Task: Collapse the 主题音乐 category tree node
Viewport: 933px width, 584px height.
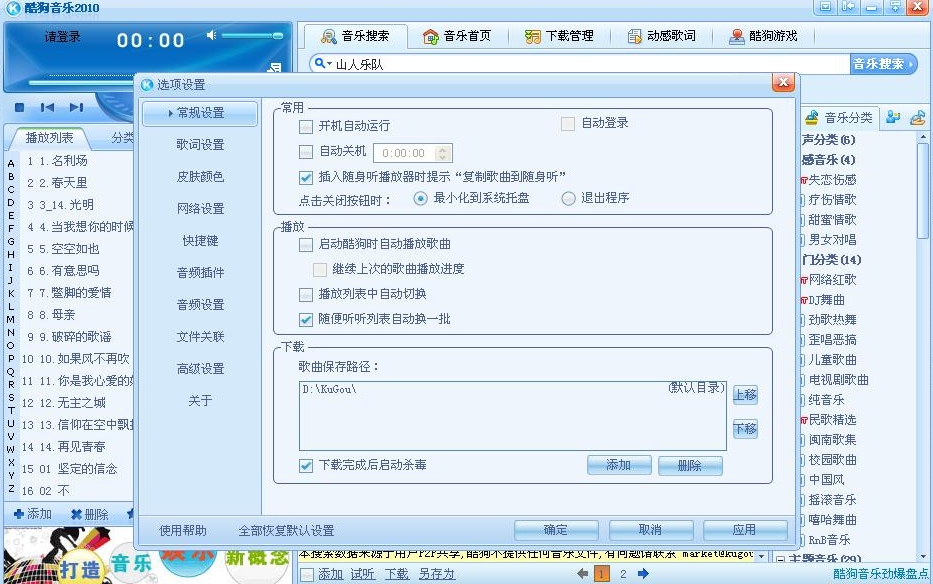Action: point(780,559)
